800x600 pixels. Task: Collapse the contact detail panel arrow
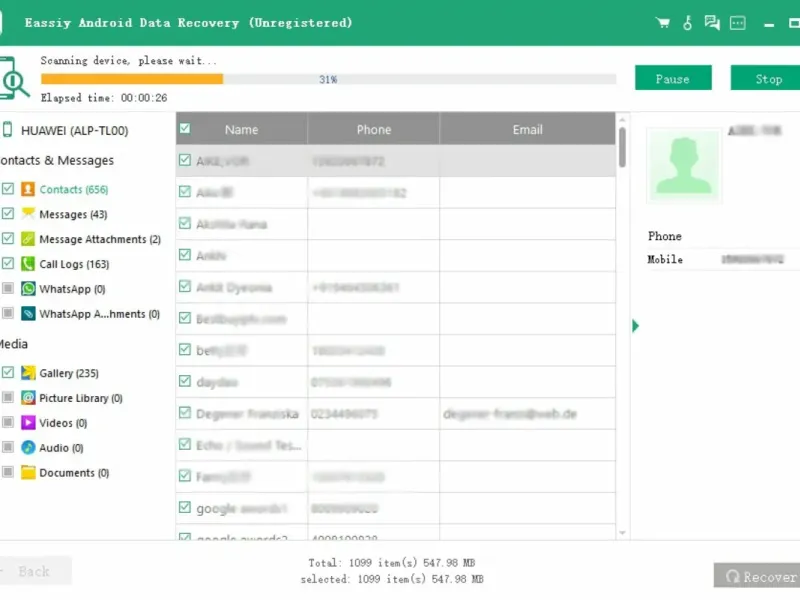(x=635, y=326)
